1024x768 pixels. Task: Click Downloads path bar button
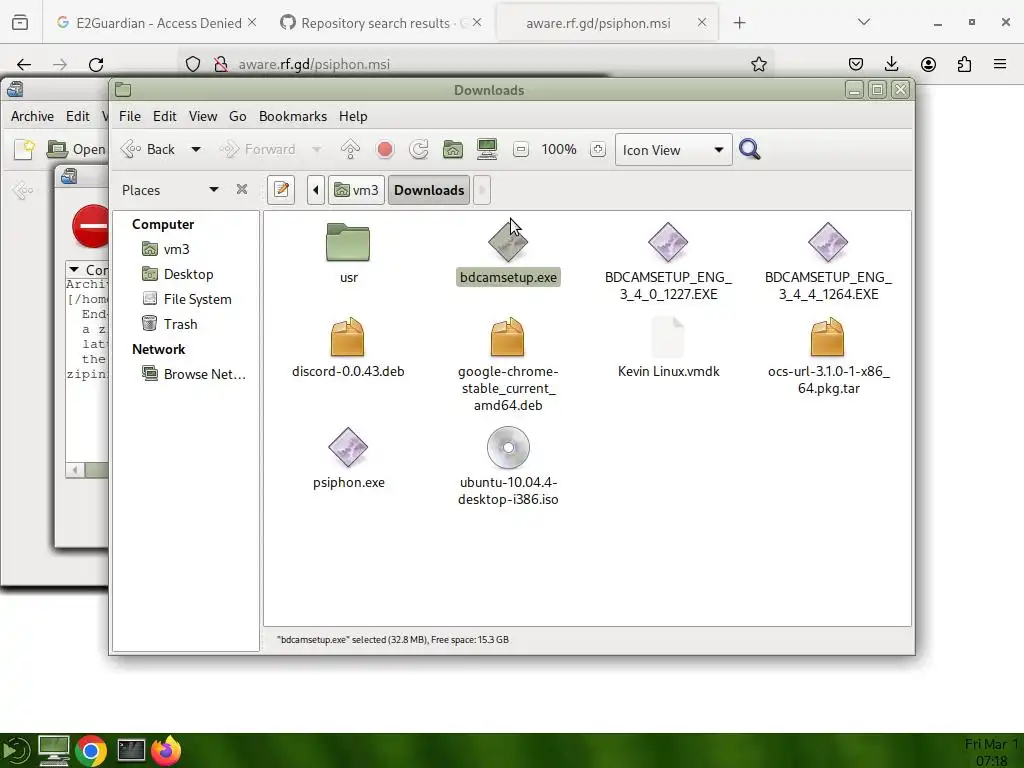[428, 190]
